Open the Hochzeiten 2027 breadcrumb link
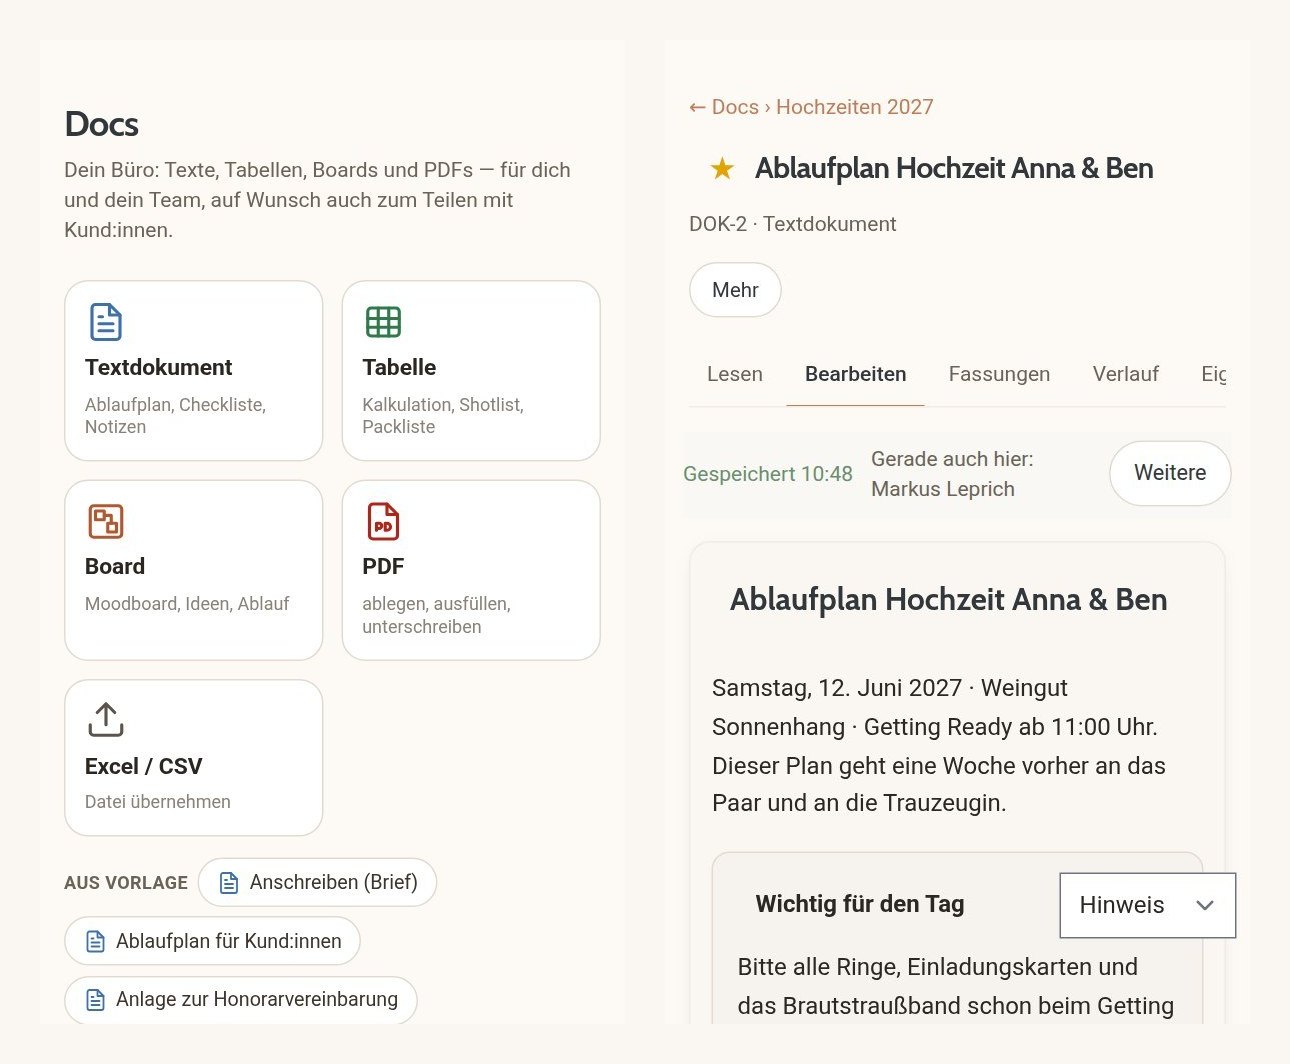 854,107
